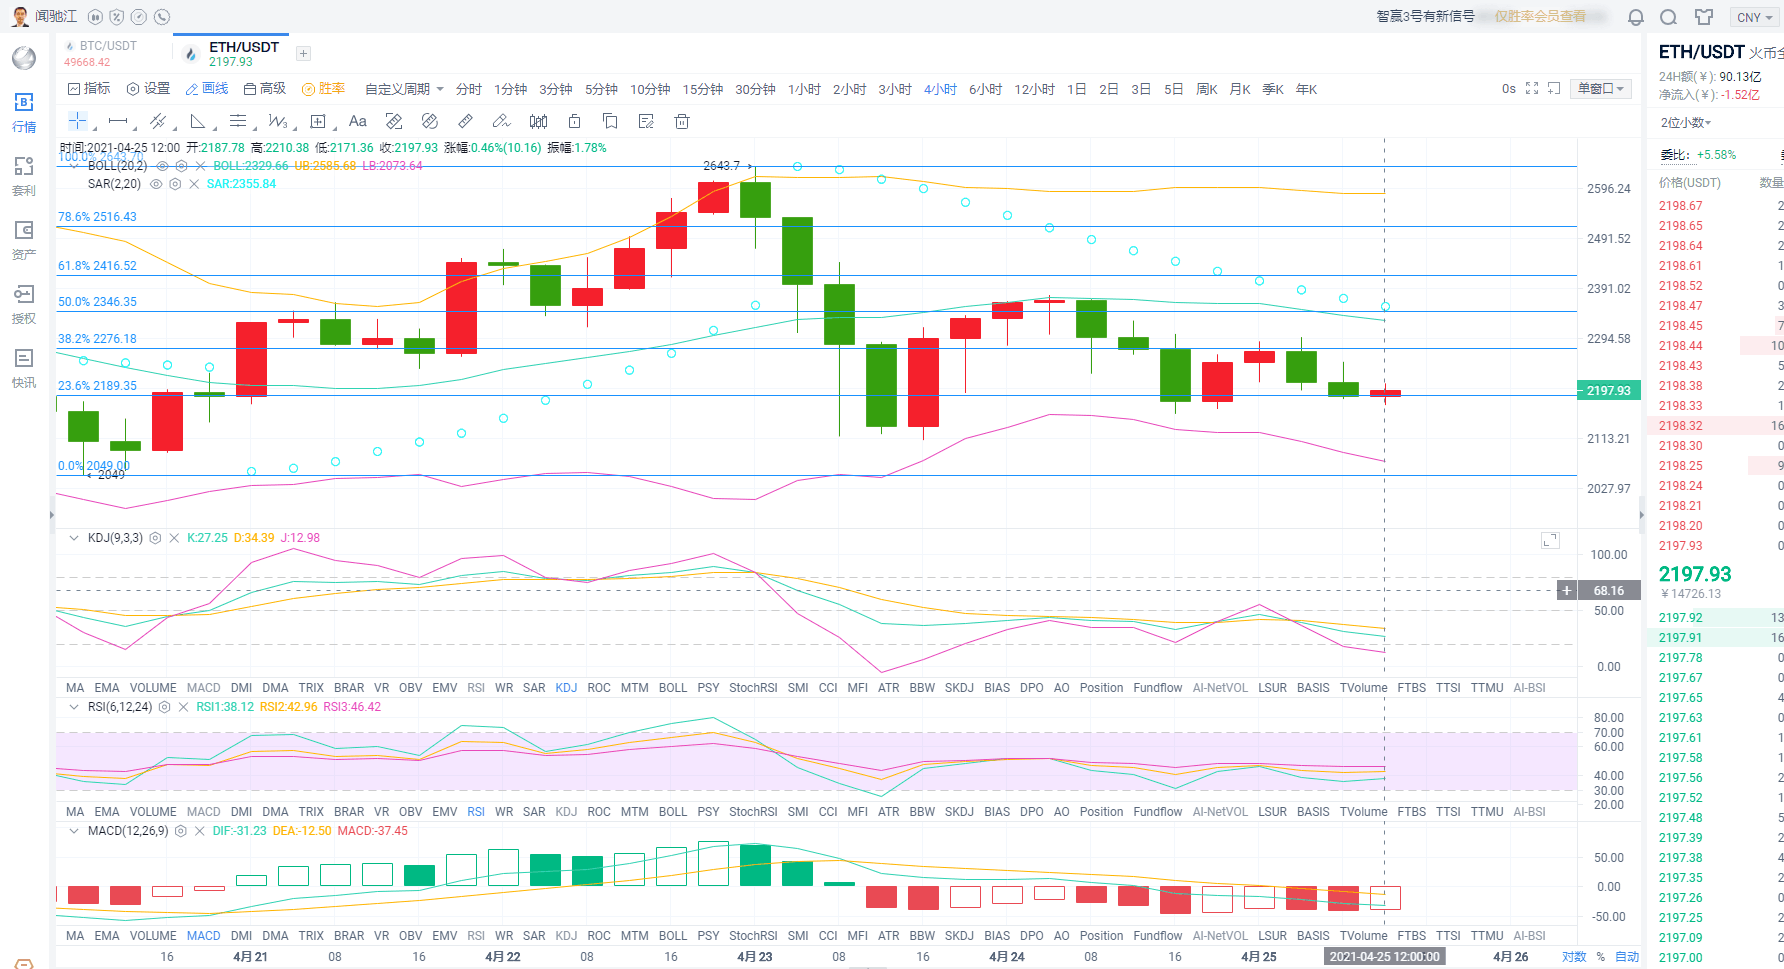
Task: Select the Elliott wave drawing tool
Action: (277, 121)
